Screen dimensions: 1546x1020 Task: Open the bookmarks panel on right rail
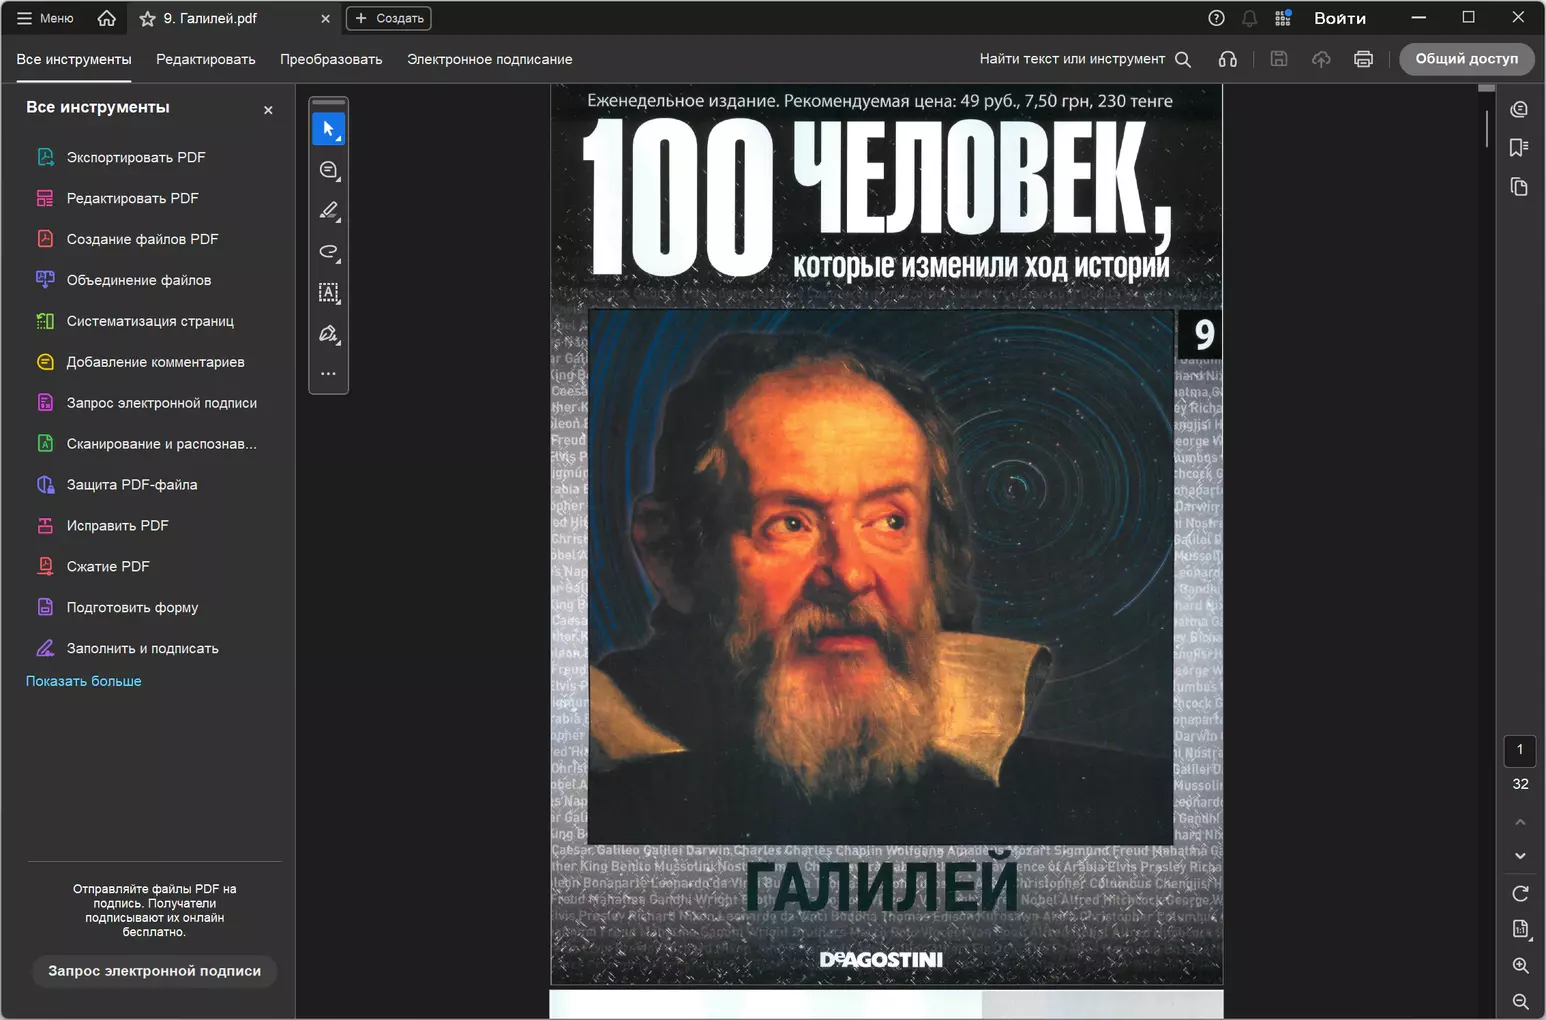[x=1519, y=148]
